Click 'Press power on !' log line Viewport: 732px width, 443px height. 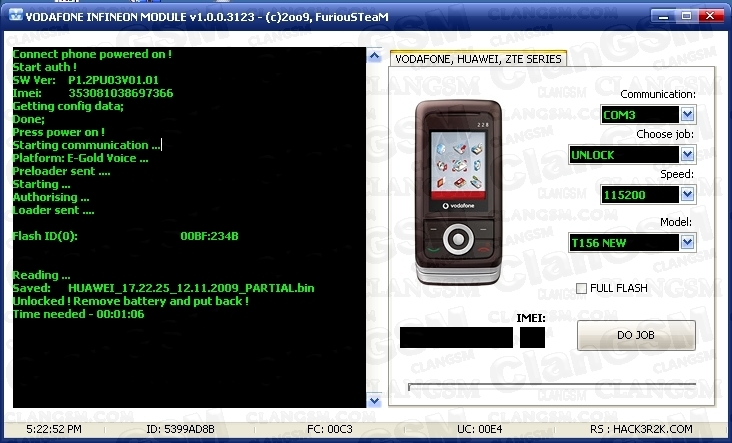click(58, 132)
